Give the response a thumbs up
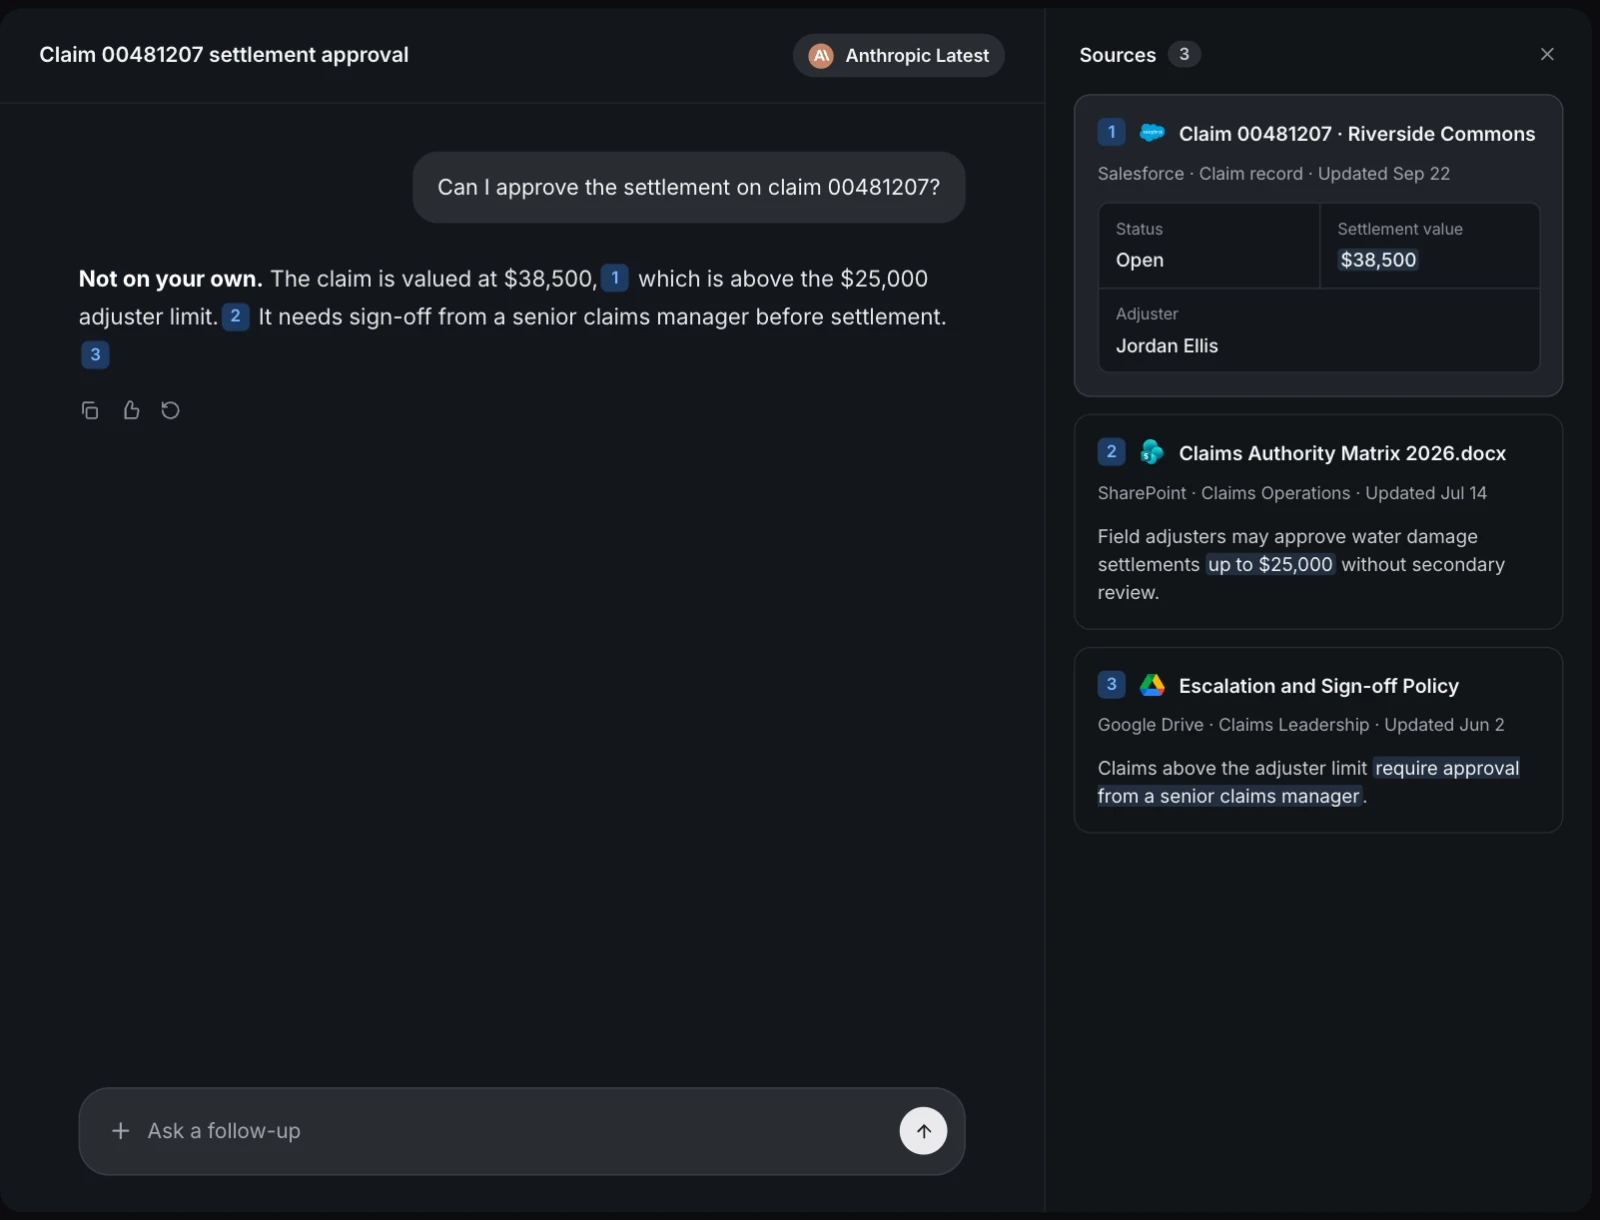Viewport: 1600px width, 1220px height. [131, 410]
